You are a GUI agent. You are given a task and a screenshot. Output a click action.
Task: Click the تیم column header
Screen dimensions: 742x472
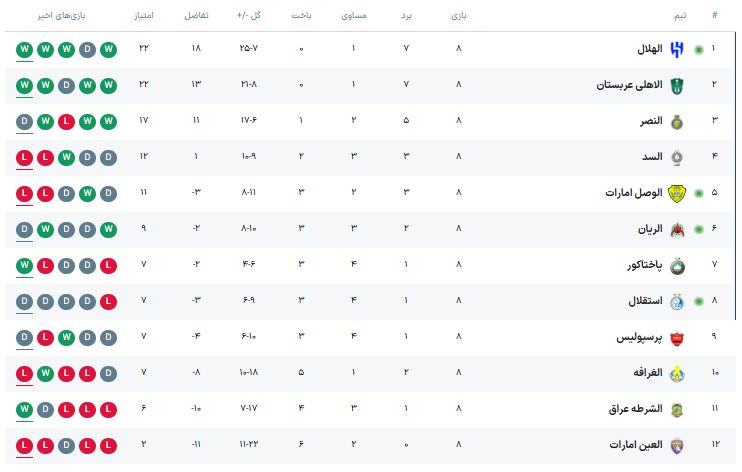point(680,16)
